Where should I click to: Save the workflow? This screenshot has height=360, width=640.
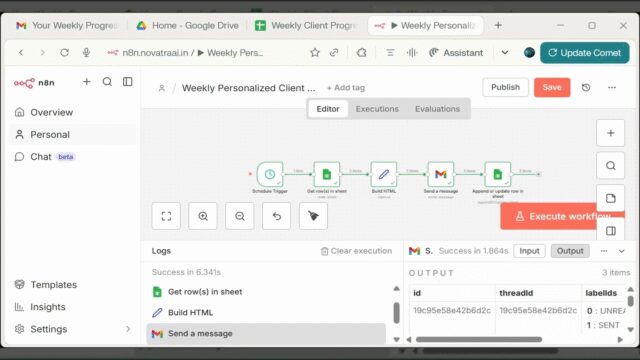pyautogui.click(x=552, y=87)
